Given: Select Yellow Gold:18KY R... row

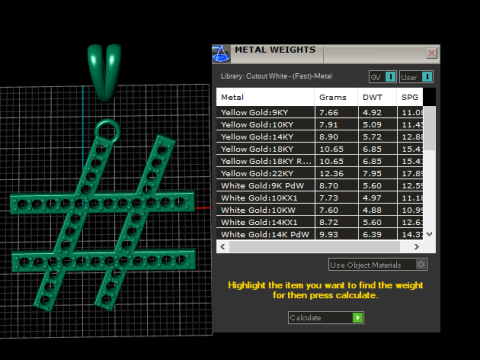Looking at the screenshot, I should (x=320, y=161).
